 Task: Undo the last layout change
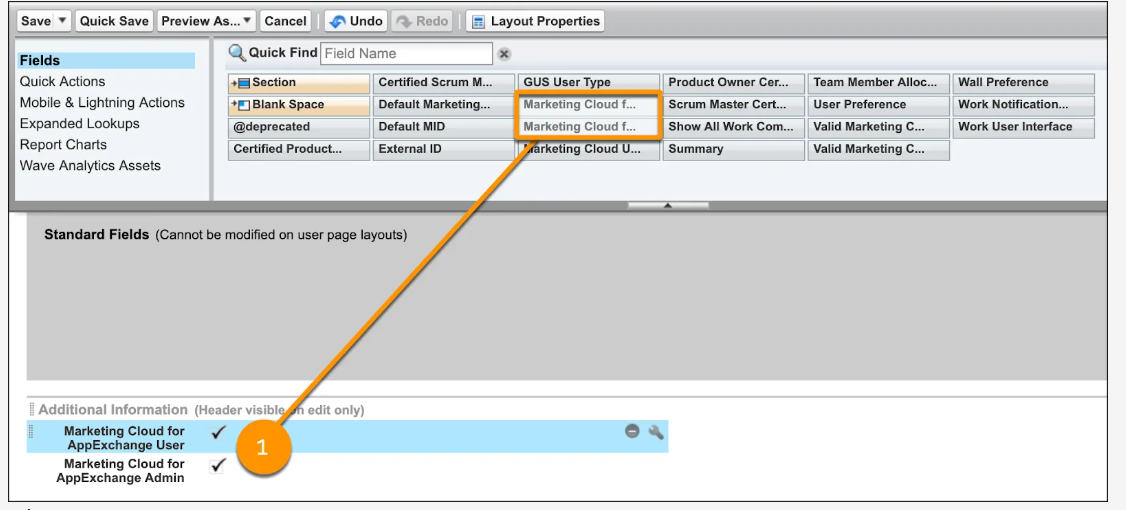point(356,21)
